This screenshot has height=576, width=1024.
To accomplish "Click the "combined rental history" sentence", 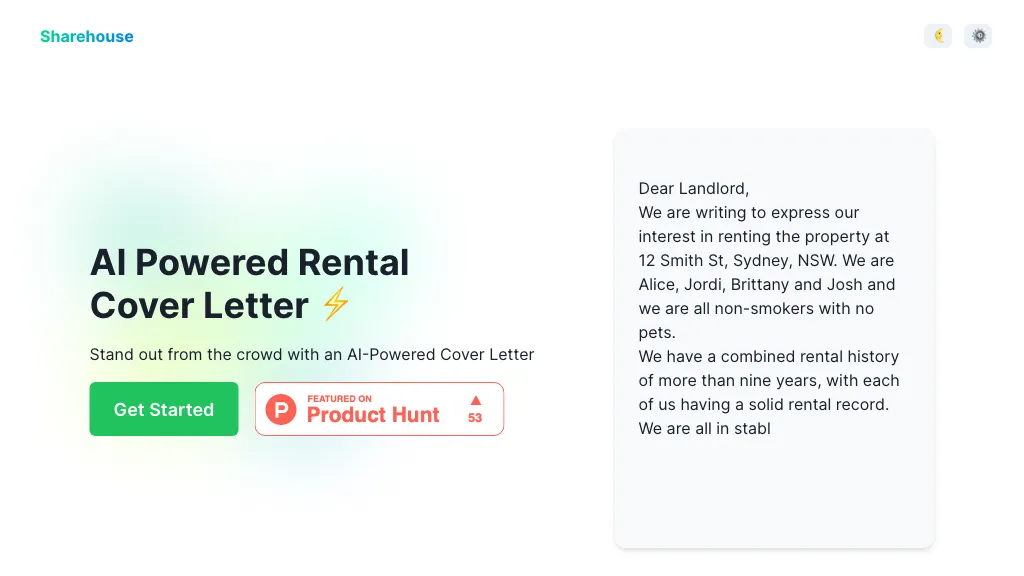I will 768,356.
